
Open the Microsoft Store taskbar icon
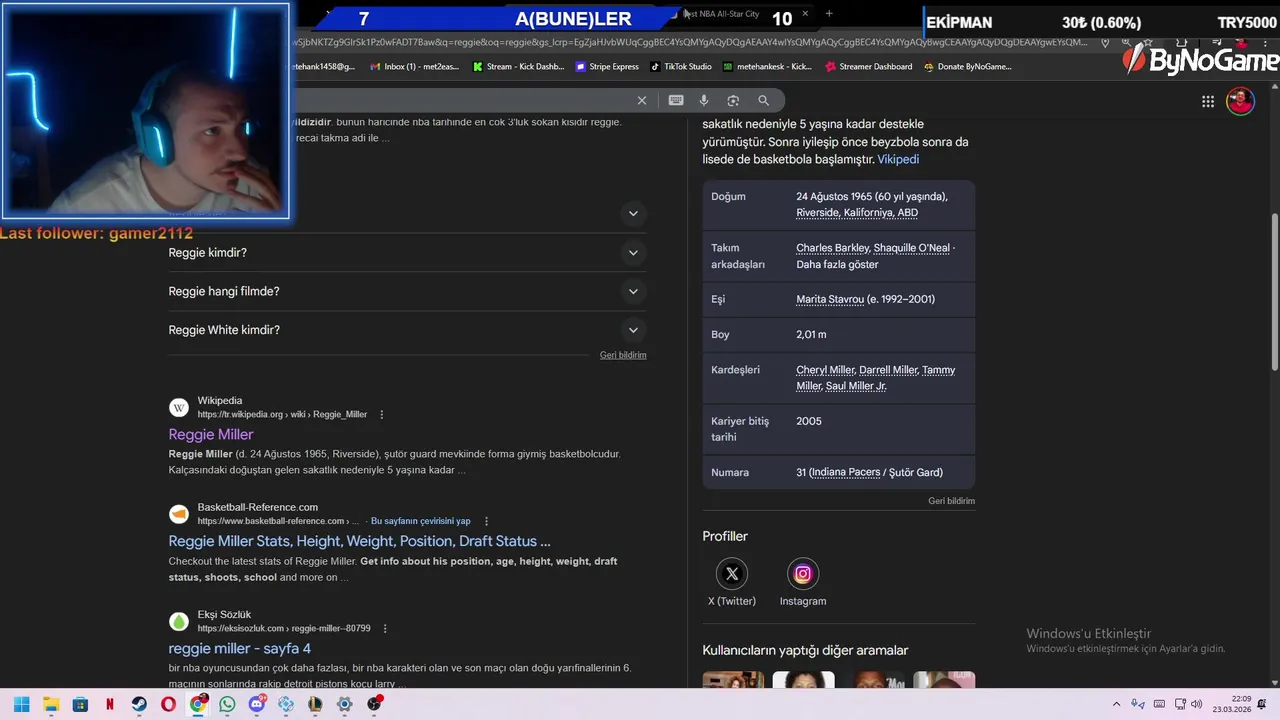click(80, 704)
